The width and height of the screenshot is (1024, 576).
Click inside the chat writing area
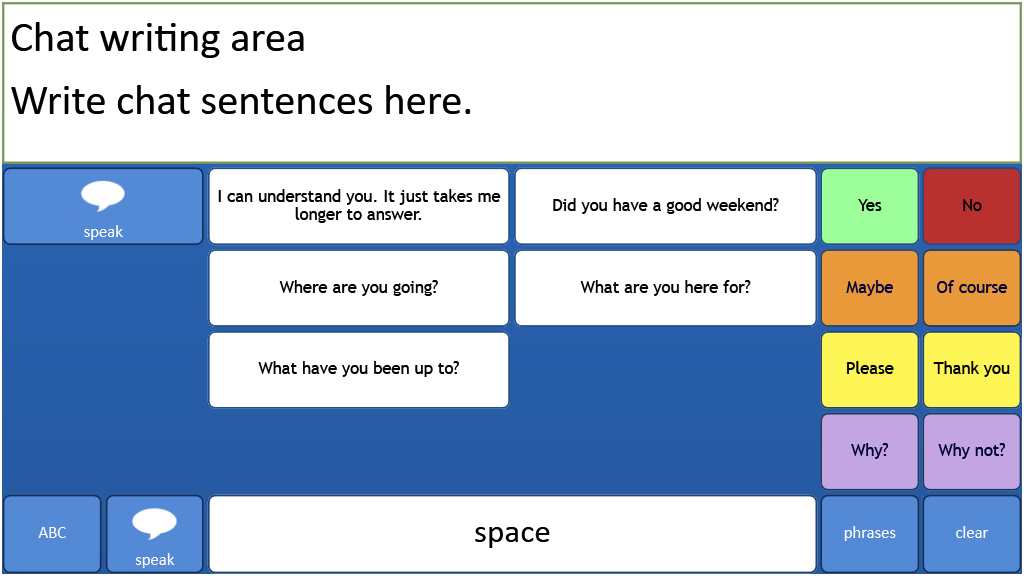click(512, 82)
